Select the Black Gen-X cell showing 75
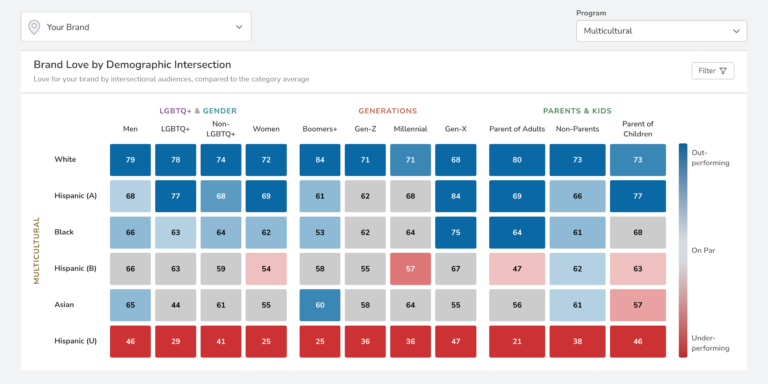768x384 pixels. click(456, 233)
